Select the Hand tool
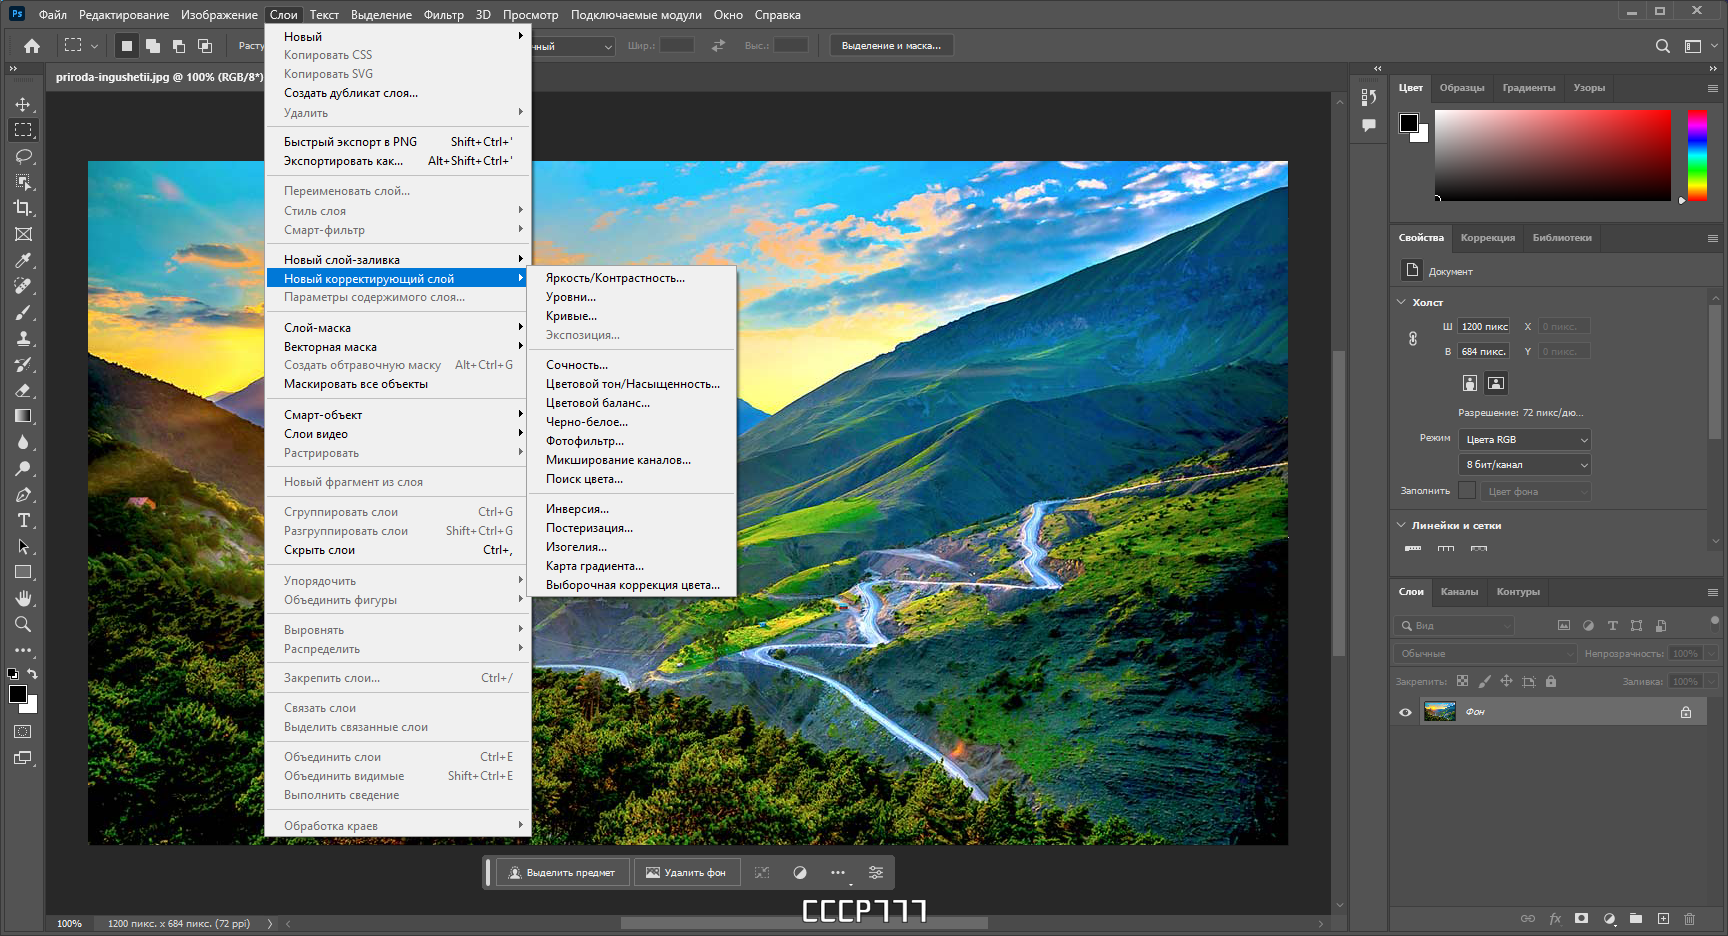 23,598
